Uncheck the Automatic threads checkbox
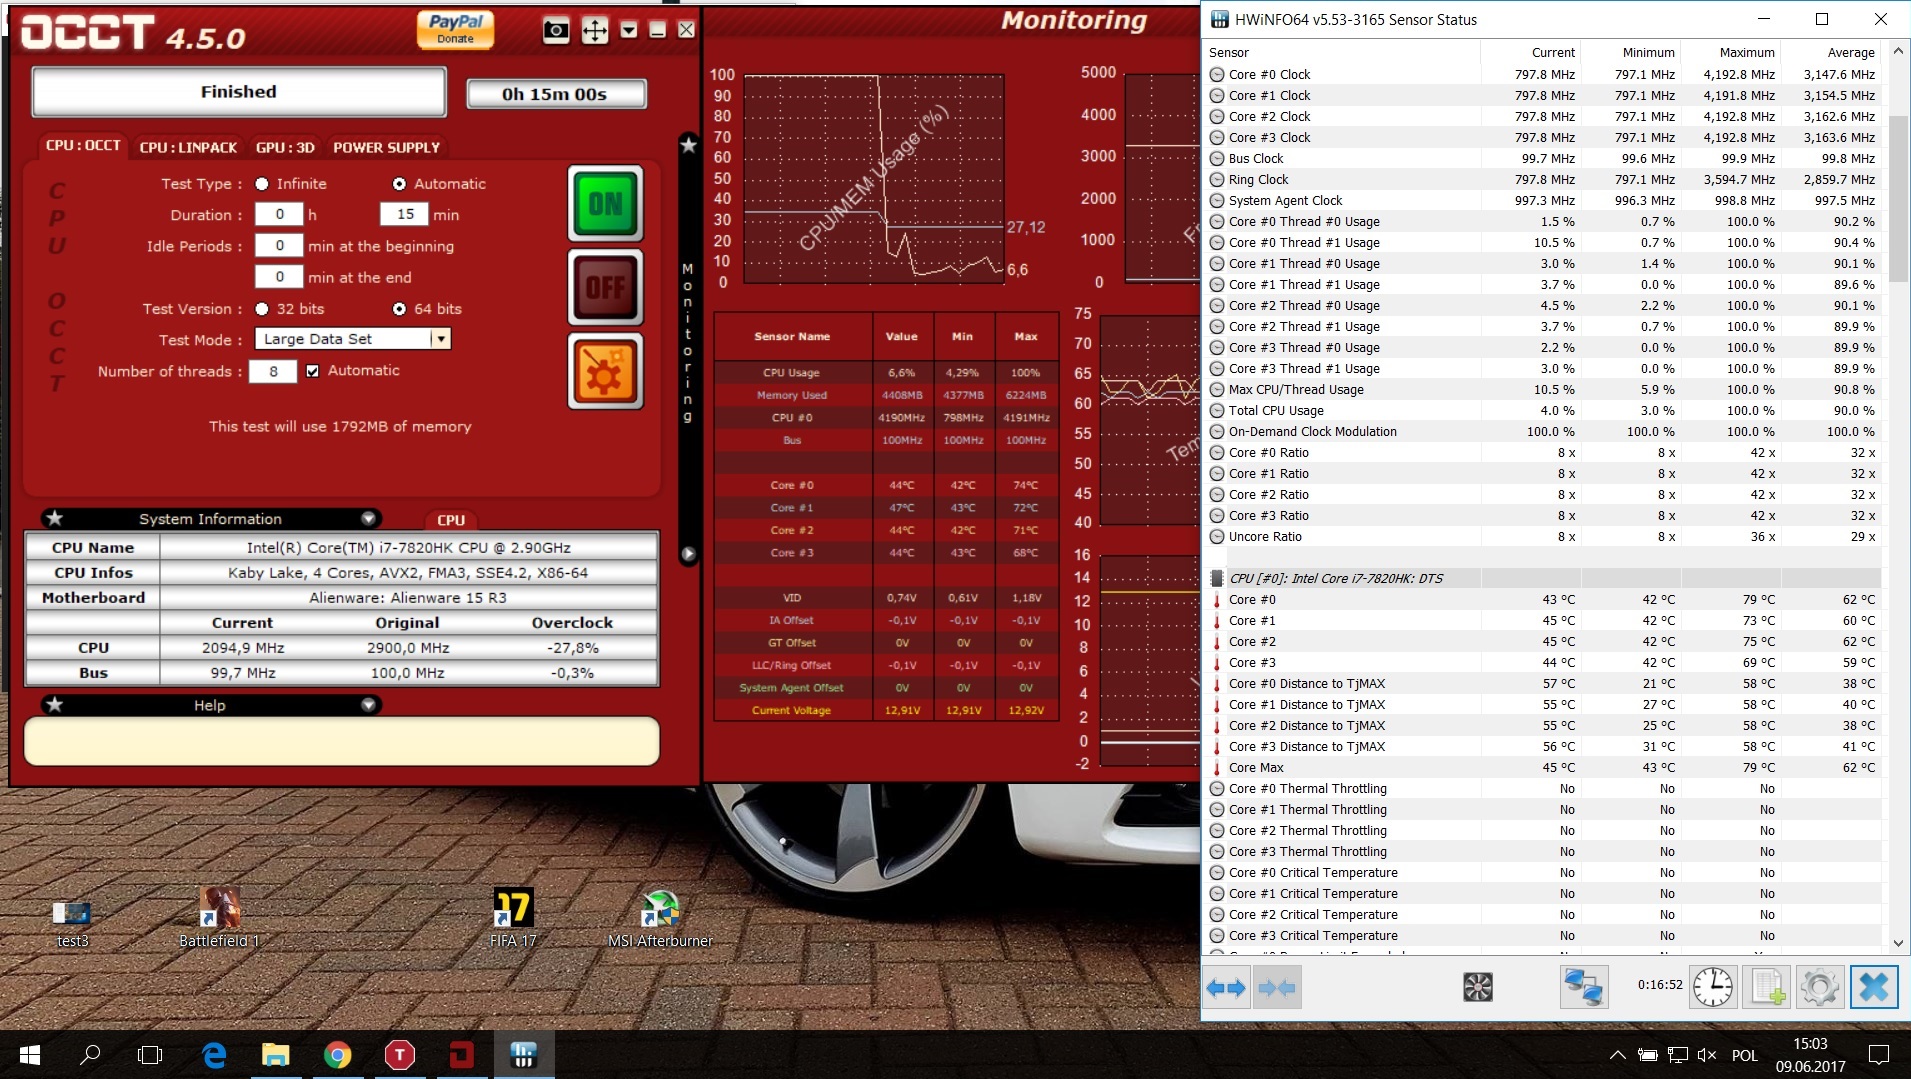 click(x=313, y=371)
